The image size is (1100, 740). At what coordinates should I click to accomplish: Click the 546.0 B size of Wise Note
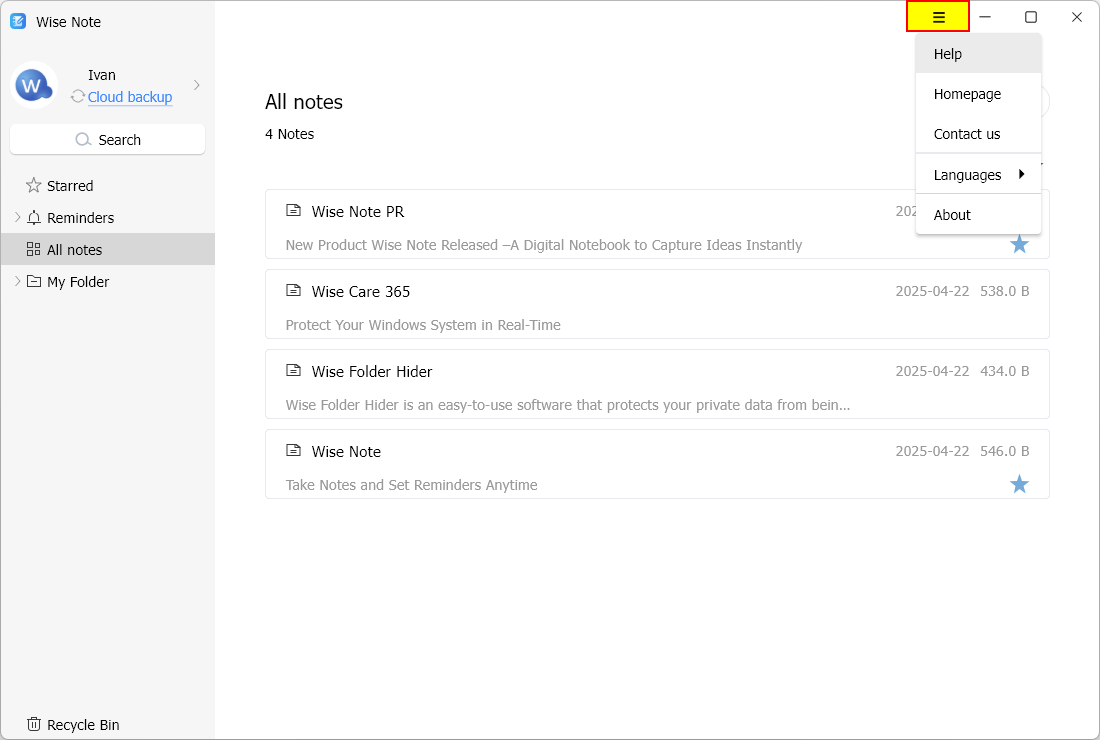(1004, 451)
